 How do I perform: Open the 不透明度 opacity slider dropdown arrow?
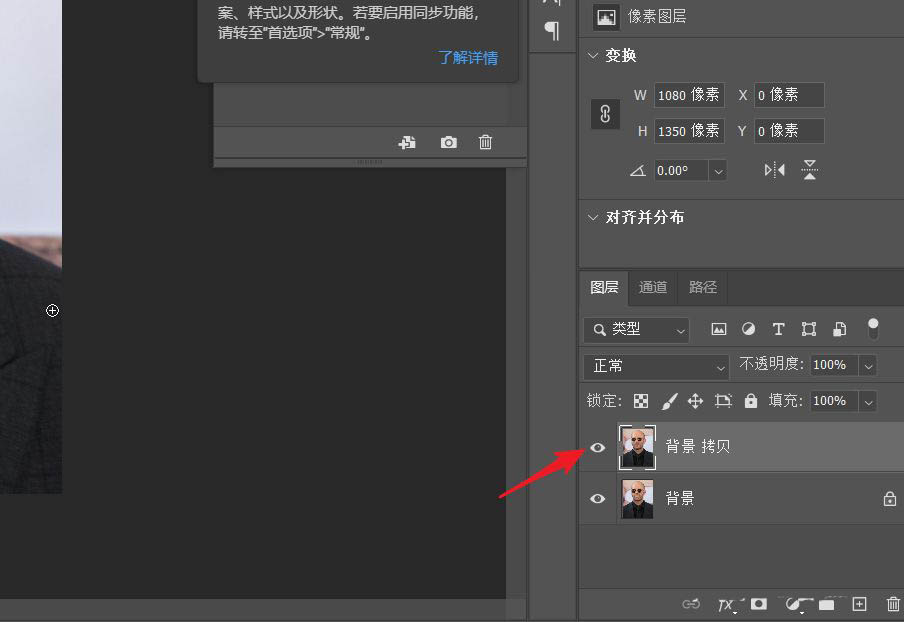point(868,365)
